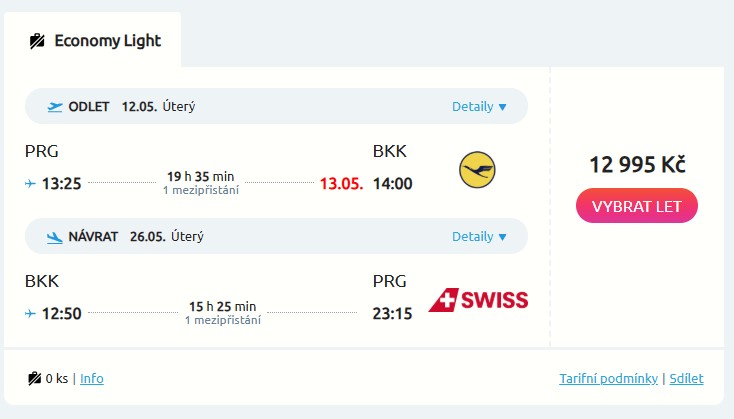The height and width of the screenshot is (419, 734).
Task: Click the SWISS airline logo
Action: (x=478, y=299)
